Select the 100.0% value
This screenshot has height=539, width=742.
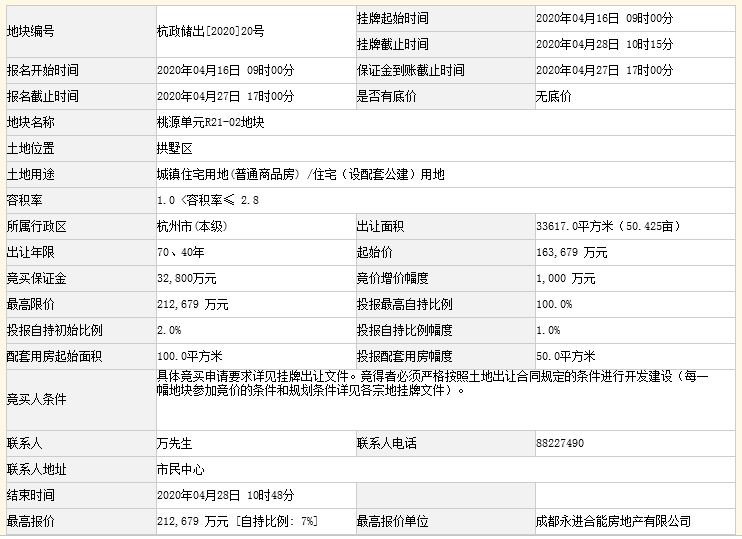[554, 304]
